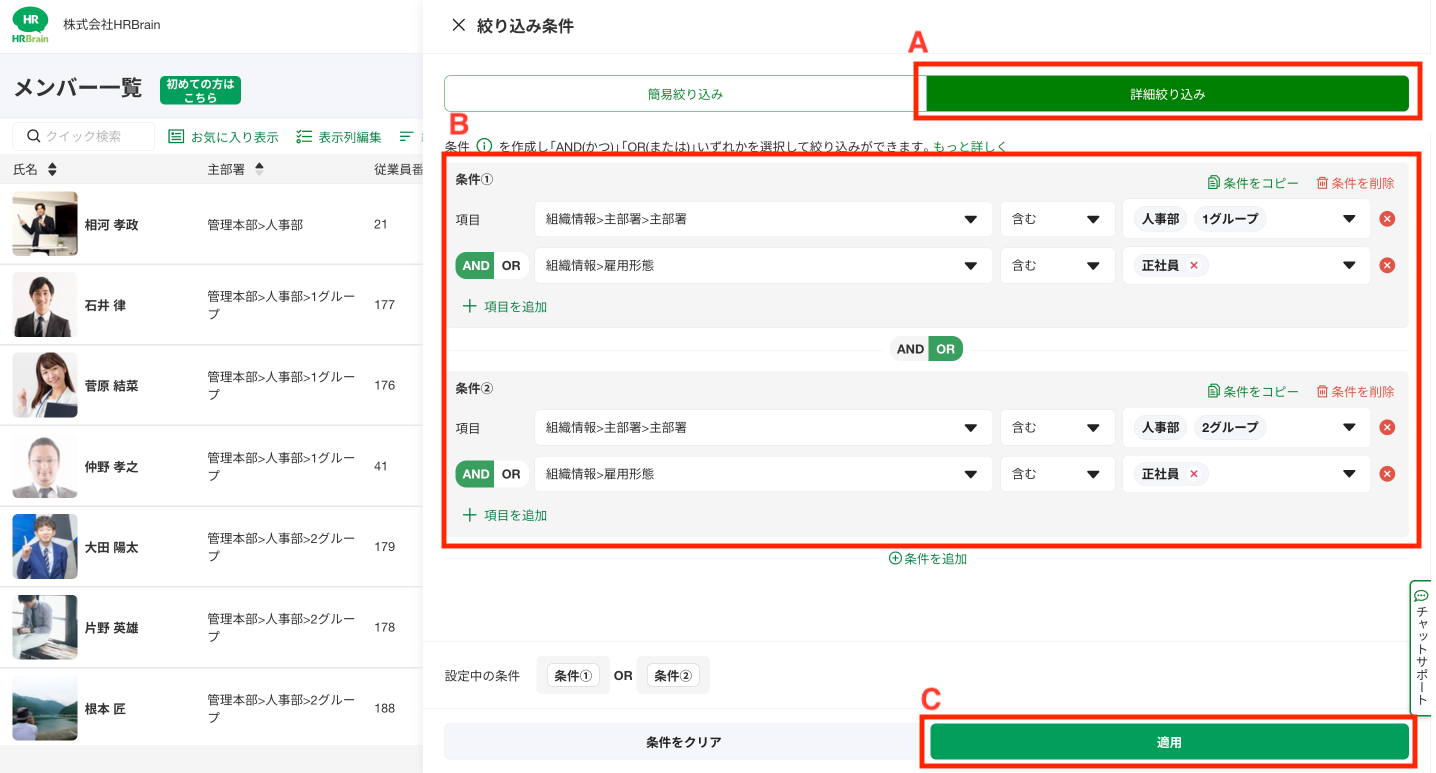Screen dimensions: 1436x773
Task: Remove the first row of 条件① with red X
Action: tap(1387, 219)
